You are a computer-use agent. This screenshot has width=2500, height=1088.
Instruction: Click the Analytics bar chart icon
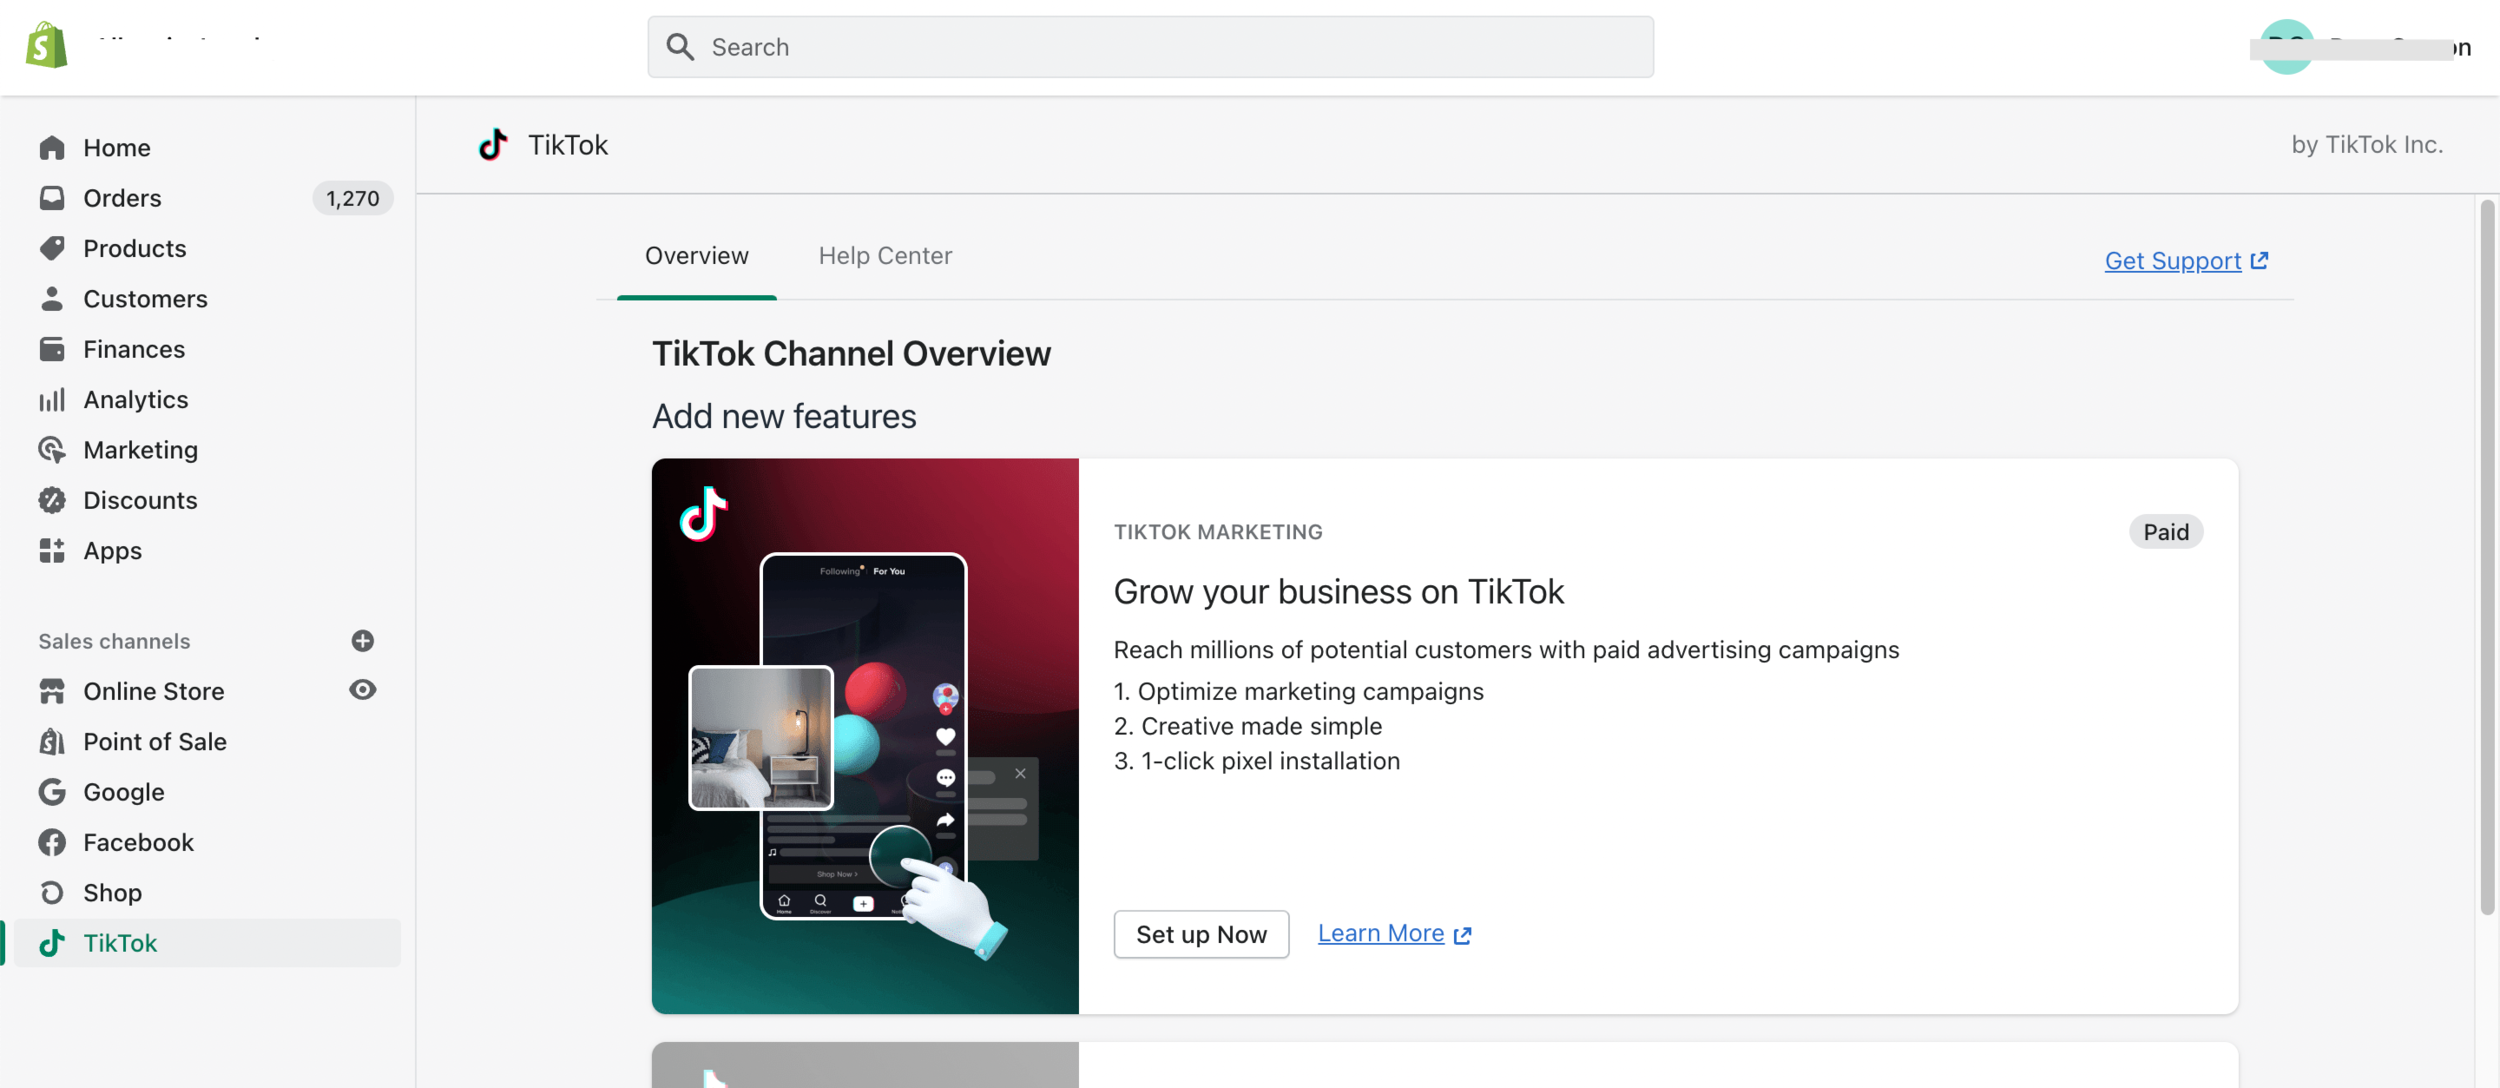coord(52,399)
